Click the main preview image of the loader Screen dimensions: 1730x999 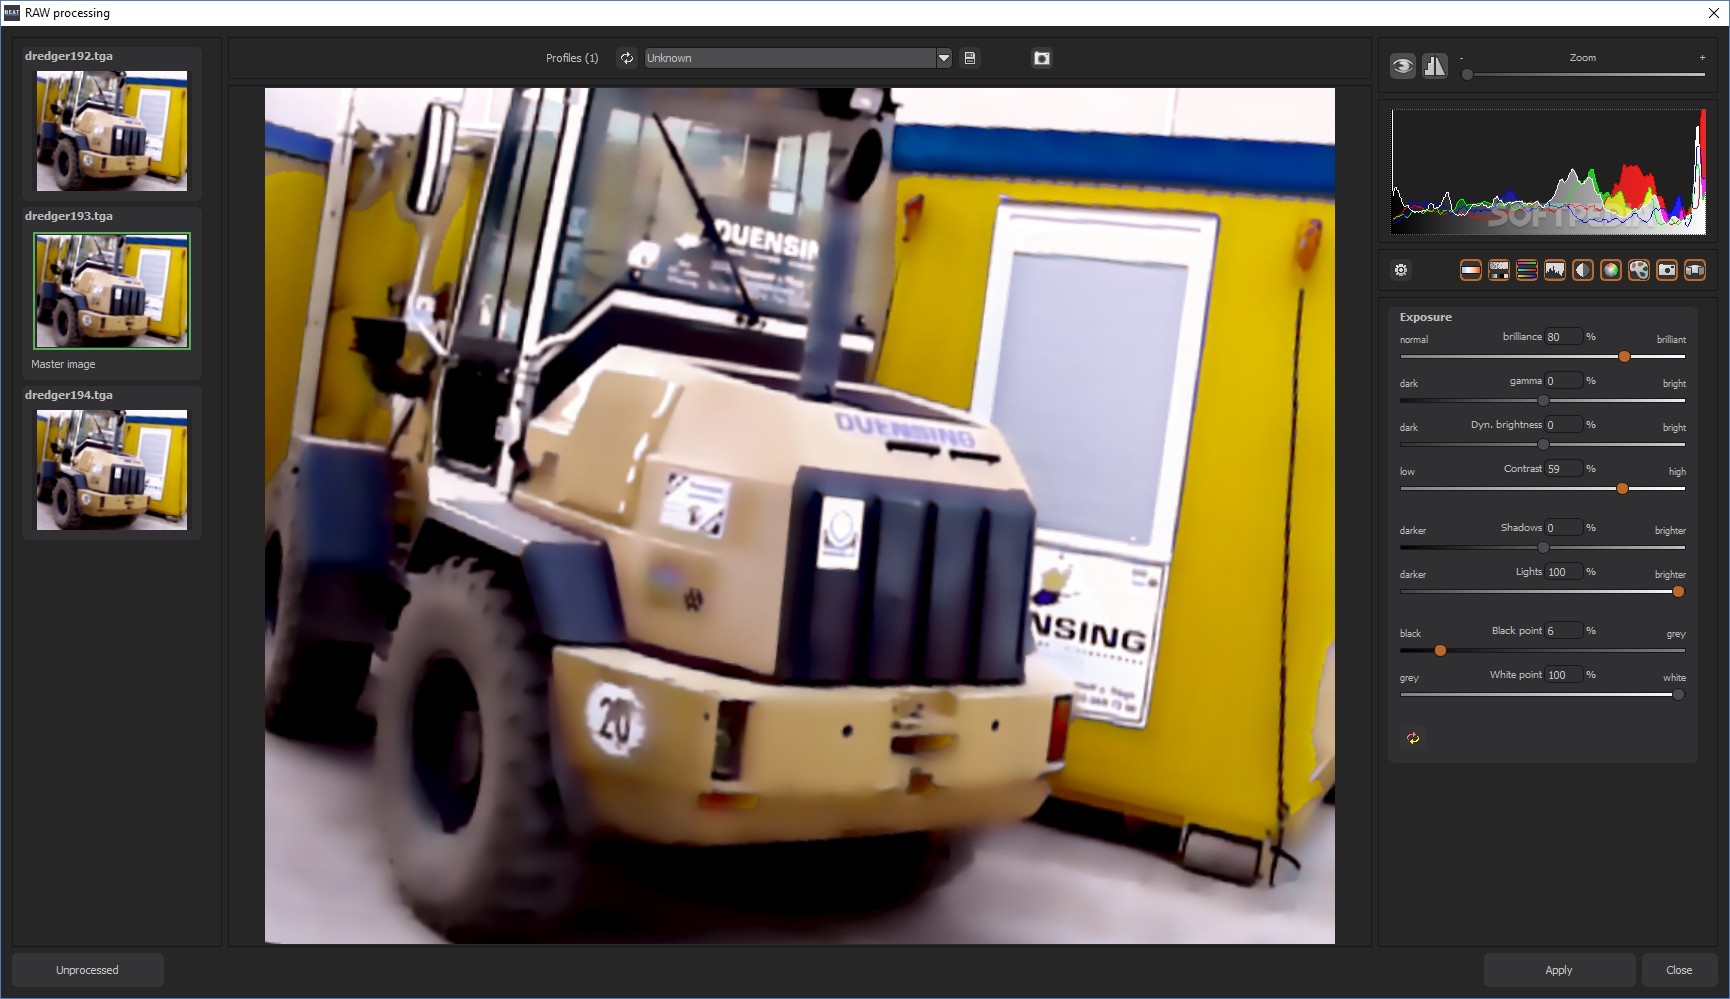click(800, 516)
